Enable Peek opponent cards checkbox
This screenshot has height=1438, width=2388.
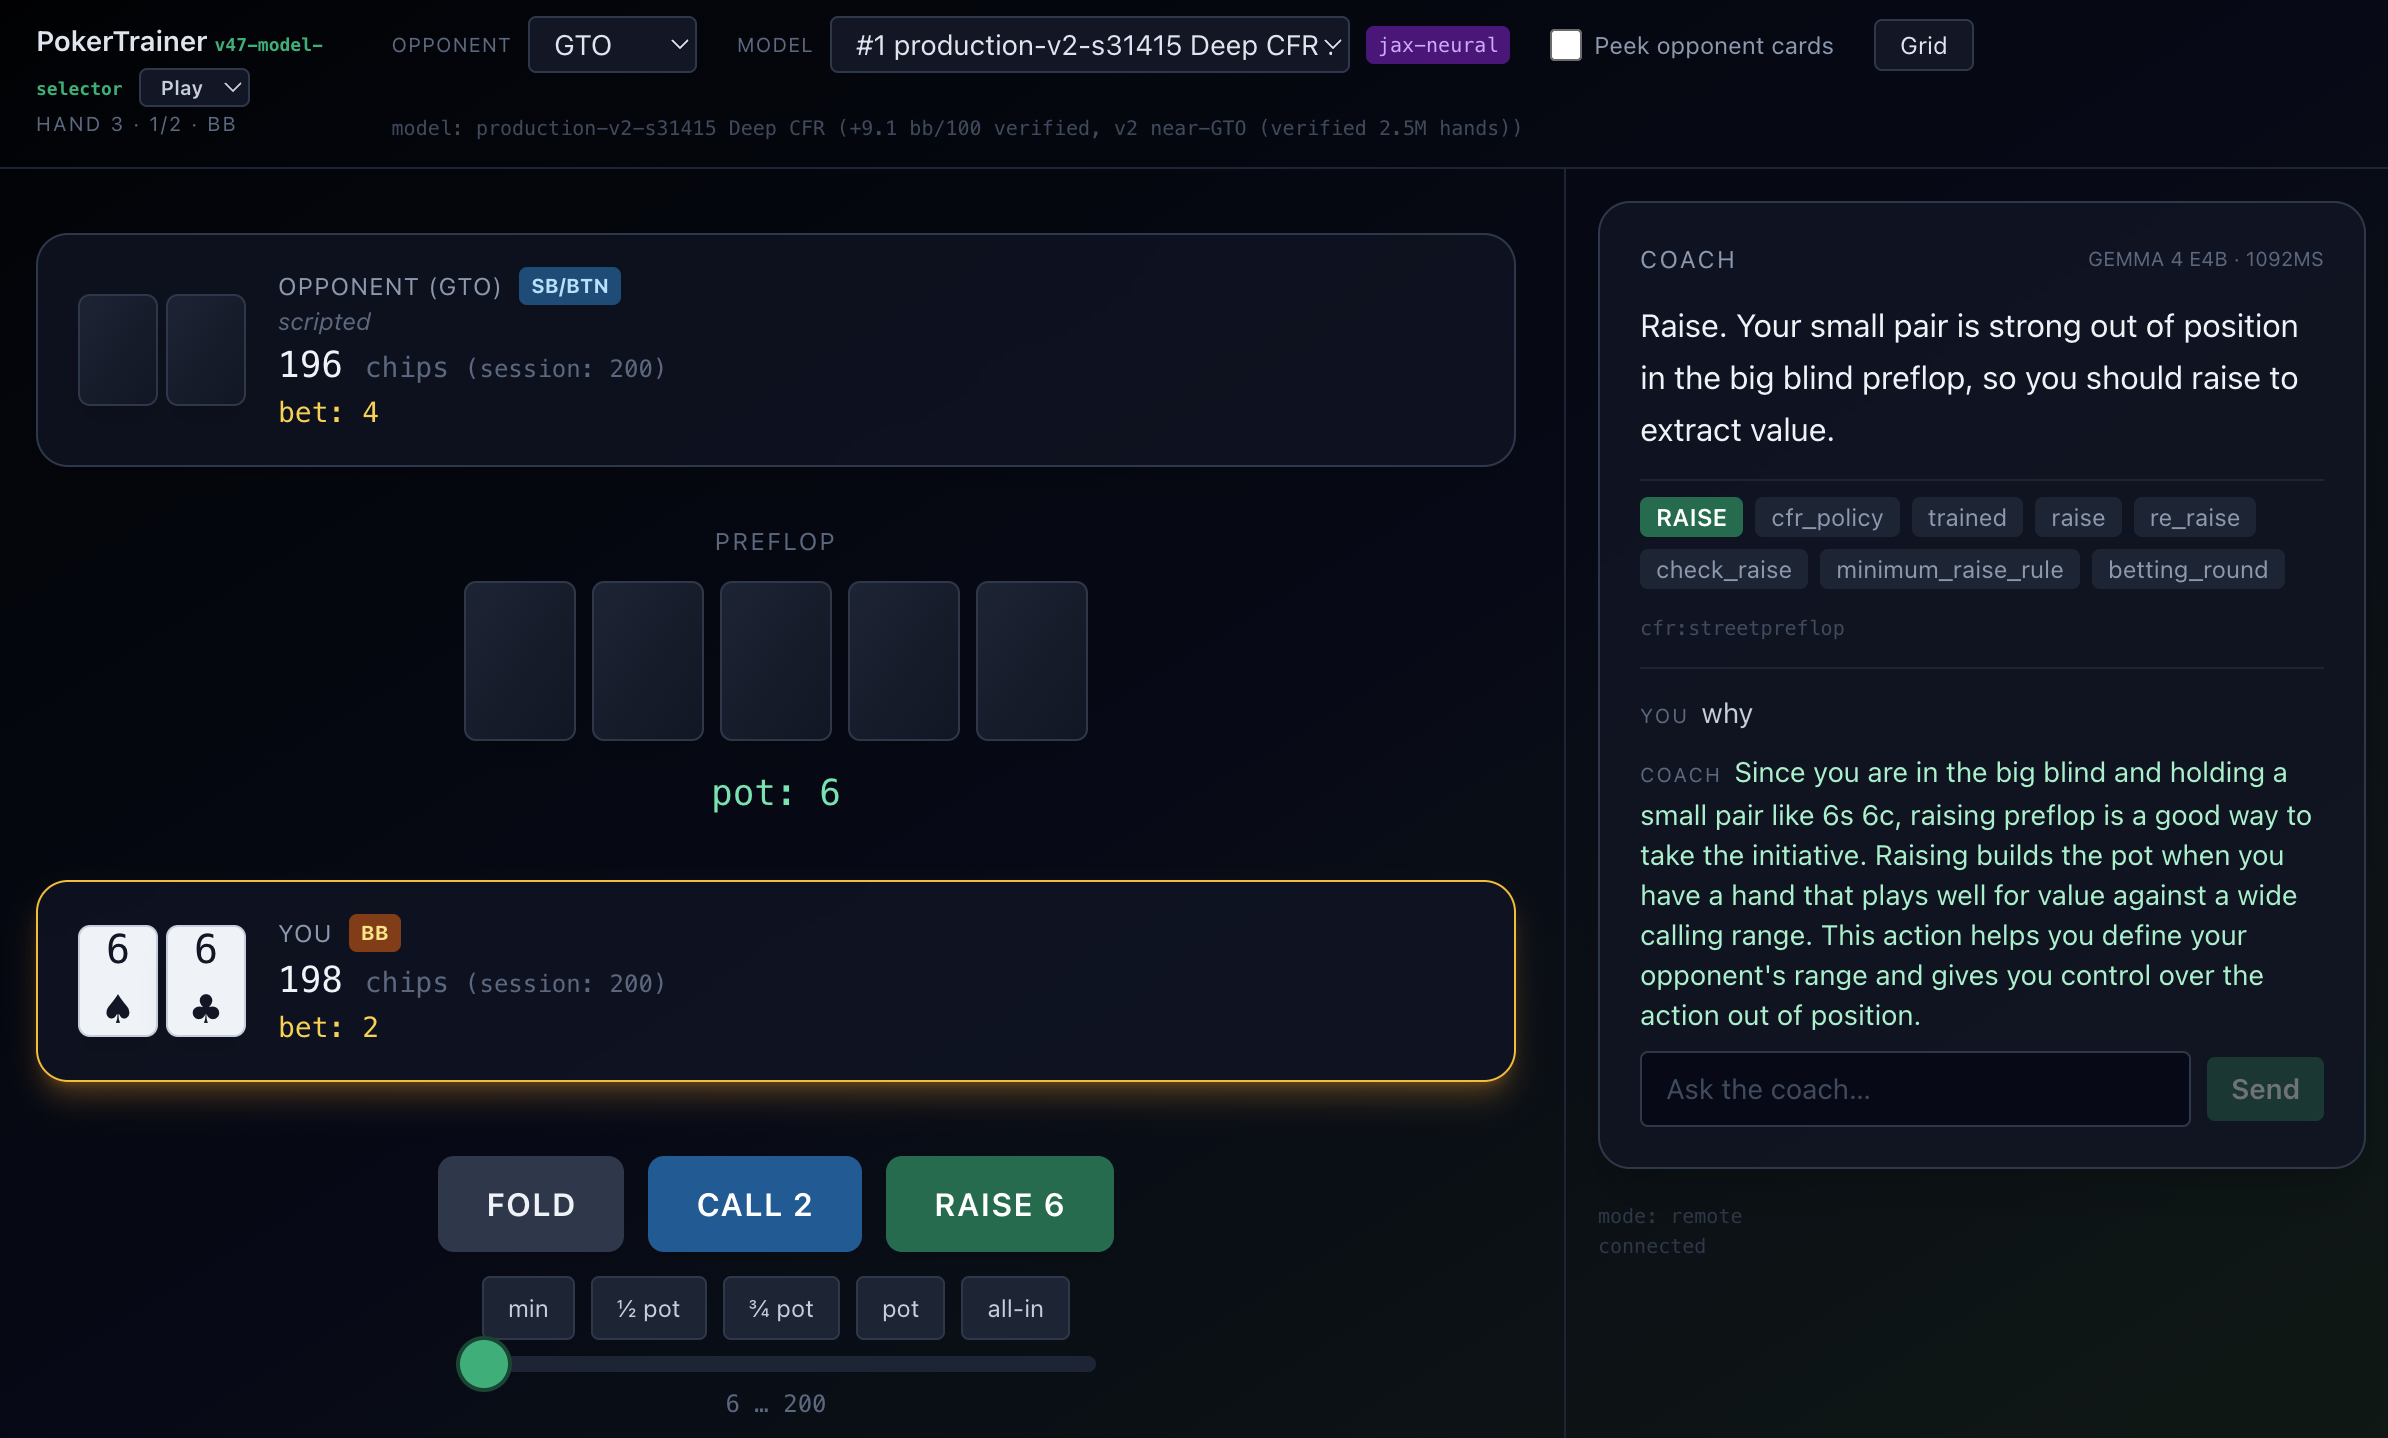click(1565, 45)
